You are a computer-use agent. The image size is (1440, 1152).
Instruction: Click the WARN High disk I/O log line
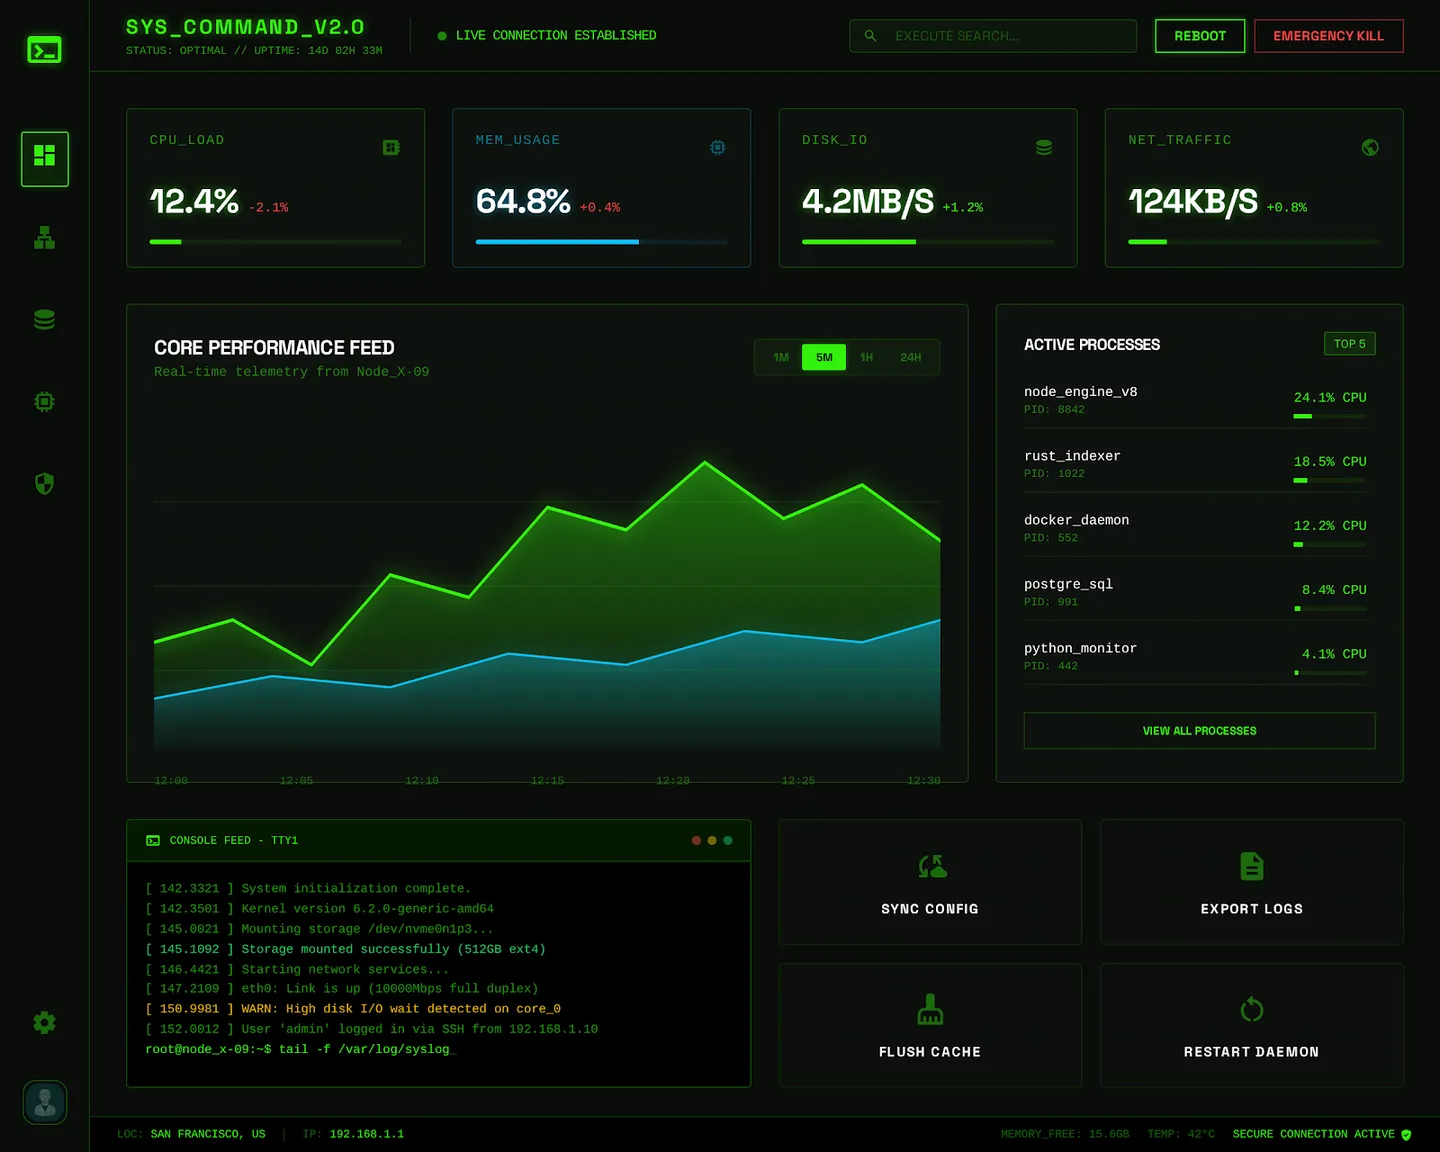(353, 1009)
